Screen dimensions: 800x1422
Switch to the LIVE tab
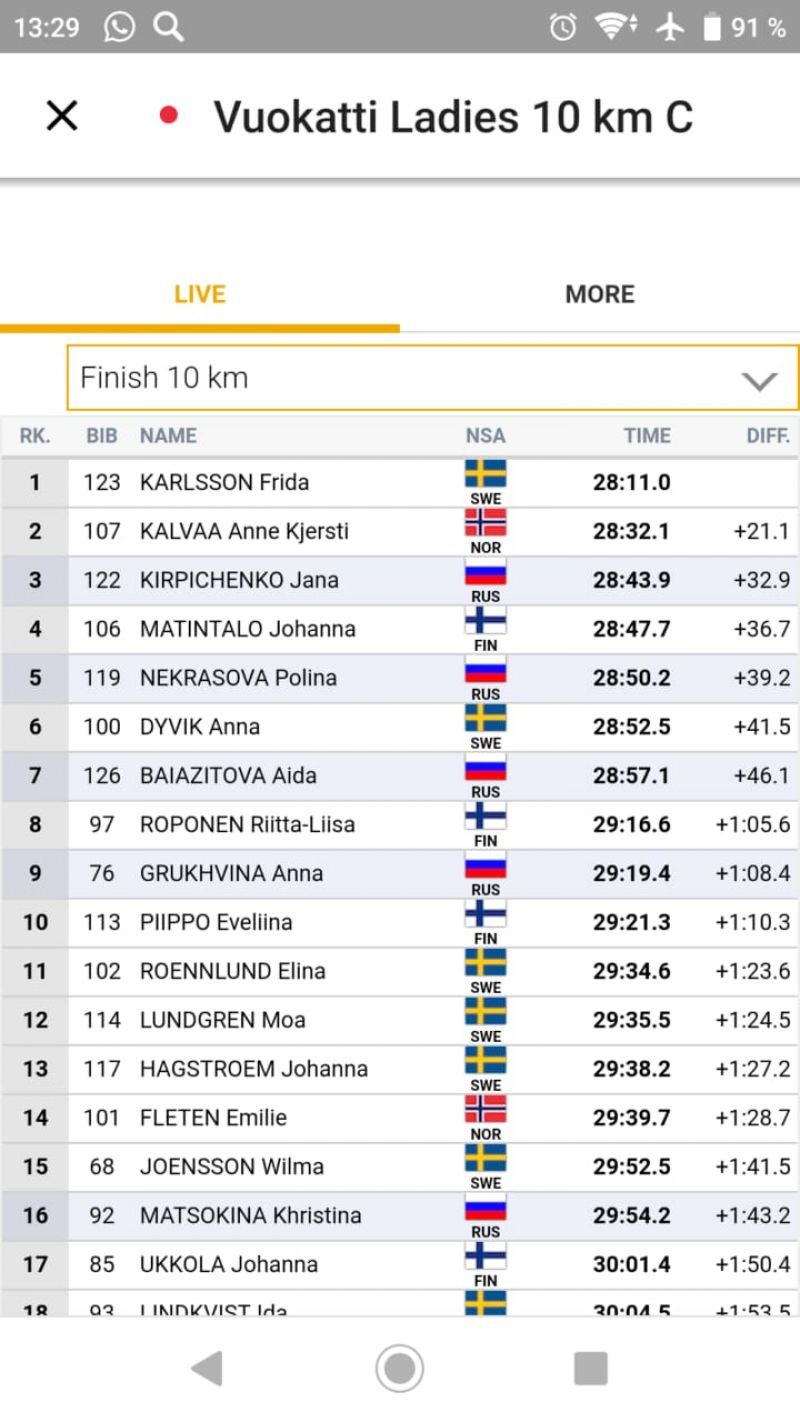click(200, 294)
